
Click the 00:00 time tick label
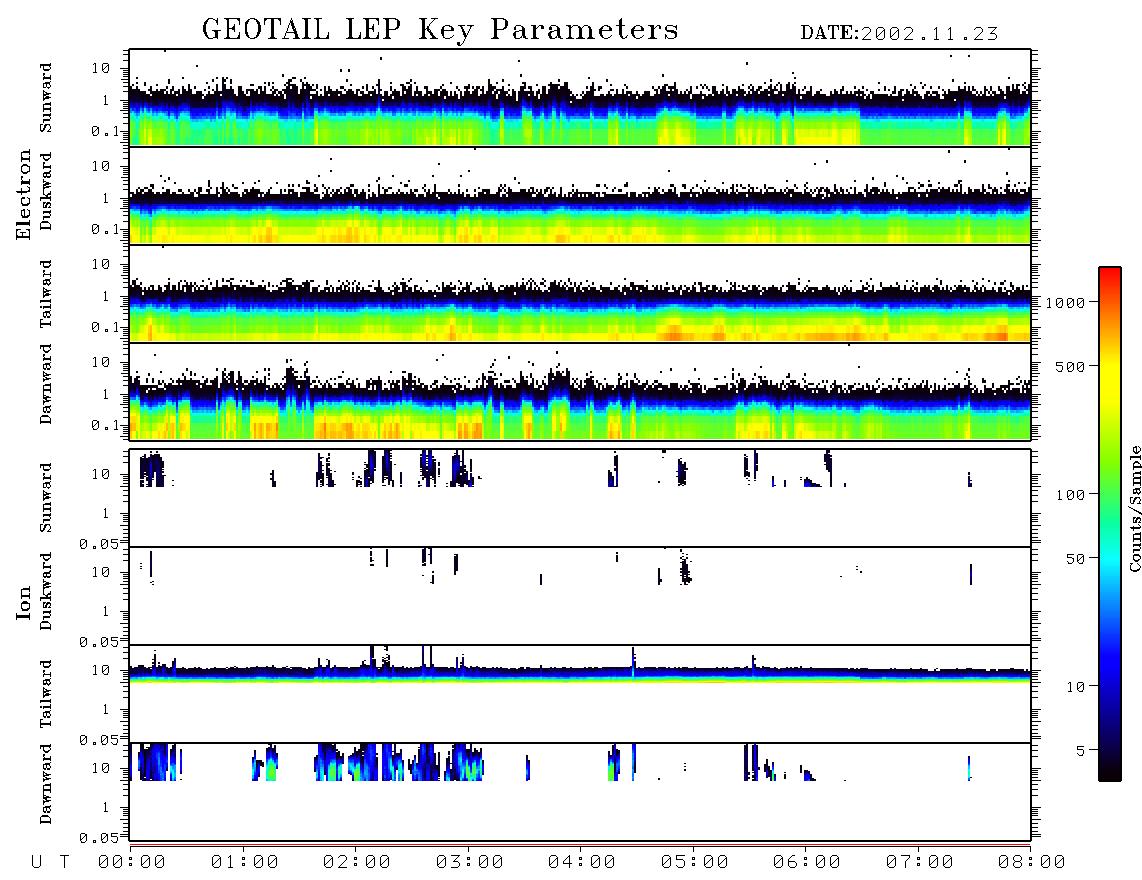point(132,863)
